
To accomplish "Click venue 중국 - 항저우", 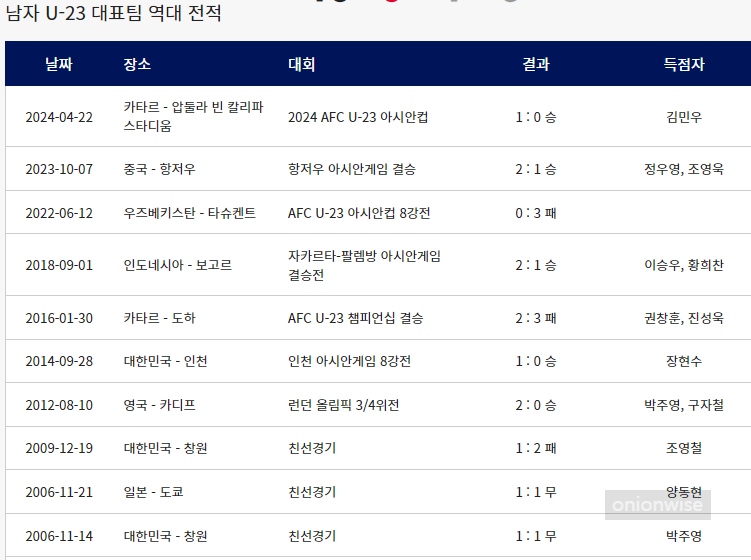I will (x=159, y=169).
